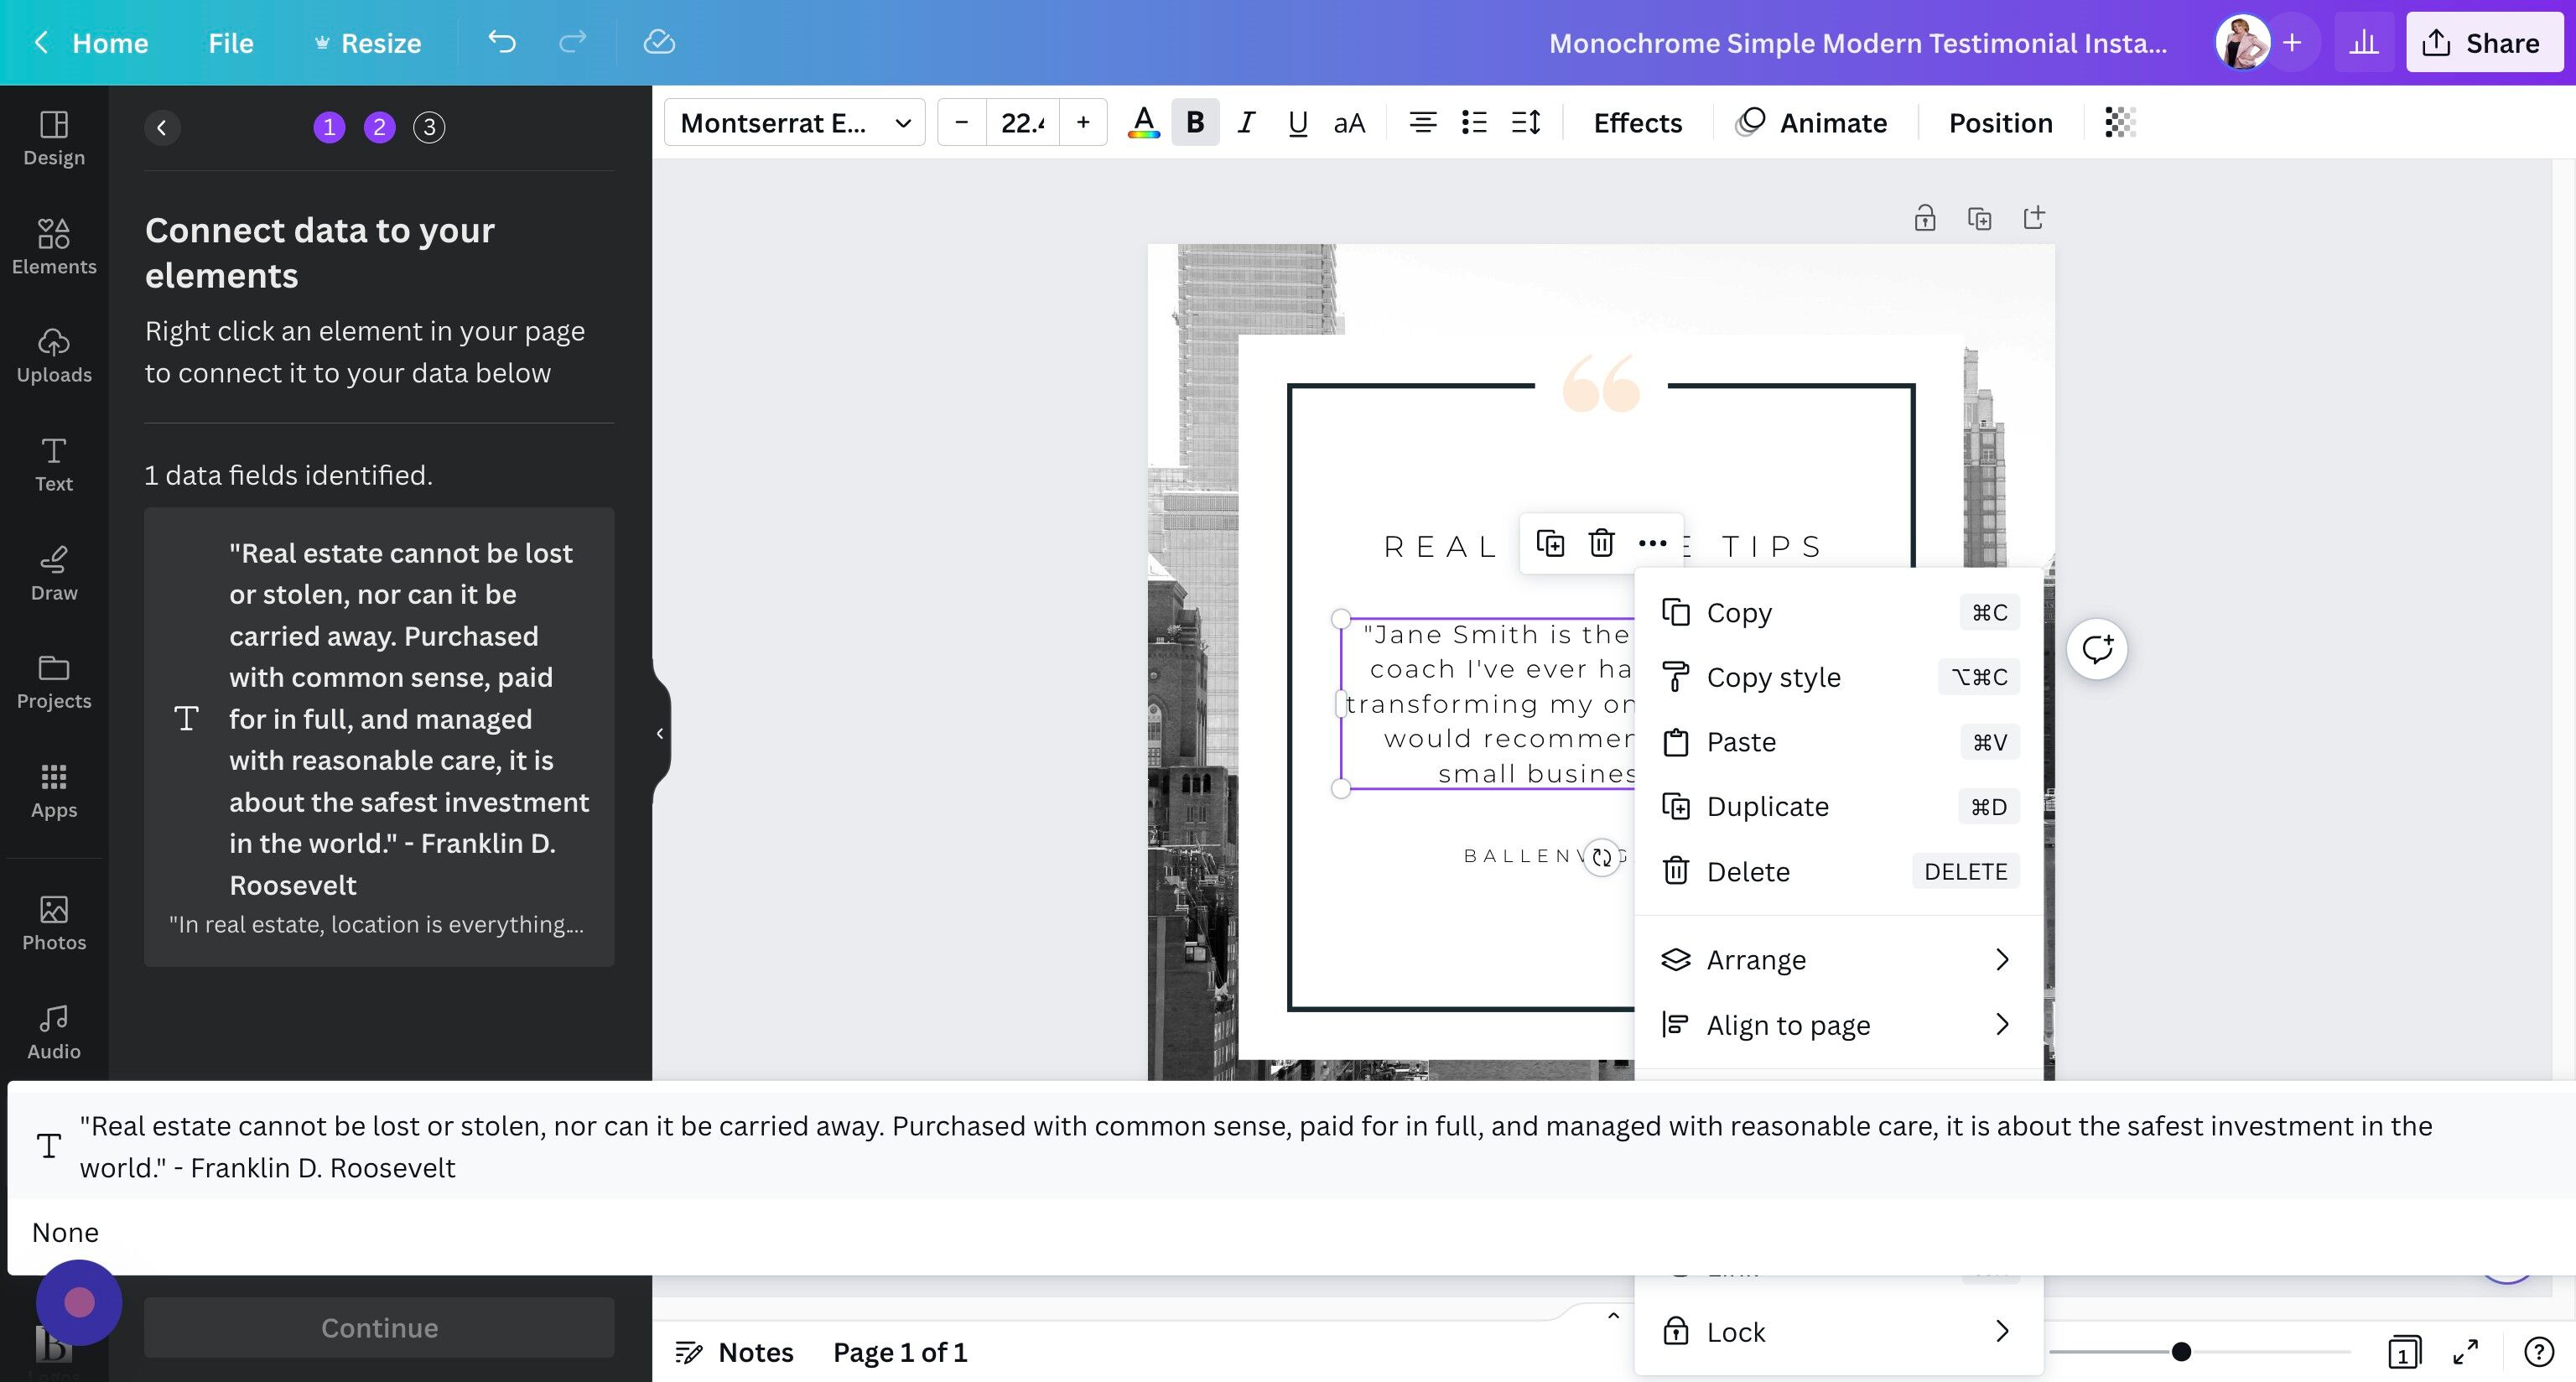The image size is (2576, 1382).
Task: Expand the Arrange submenu
Action: click(x=1839, y=959)
